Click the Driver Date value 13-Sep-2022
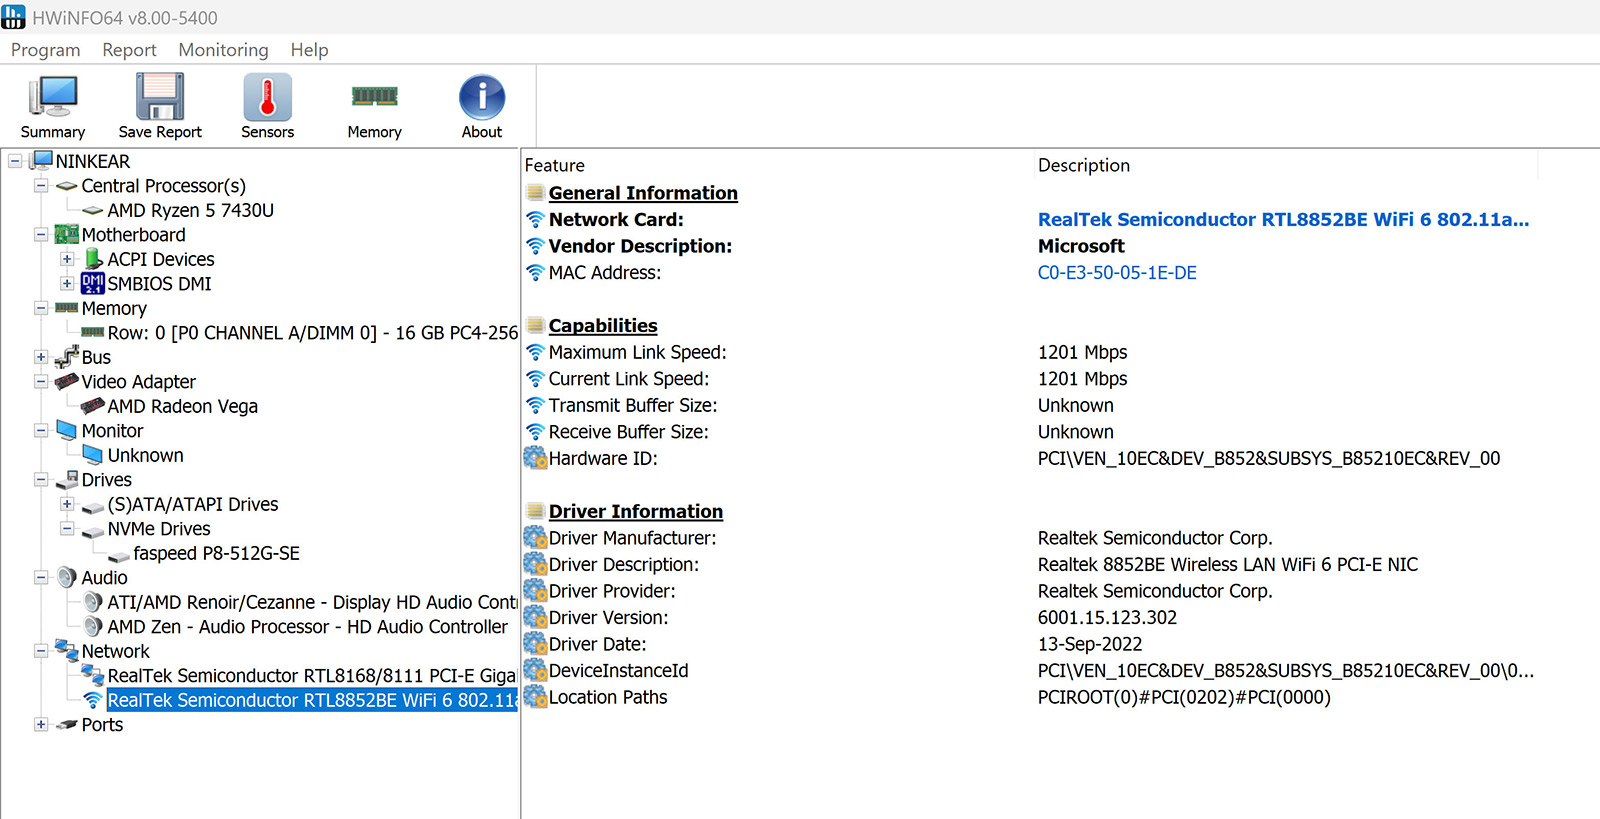This screenshot has width=1600, height=819. (1090, 644)
